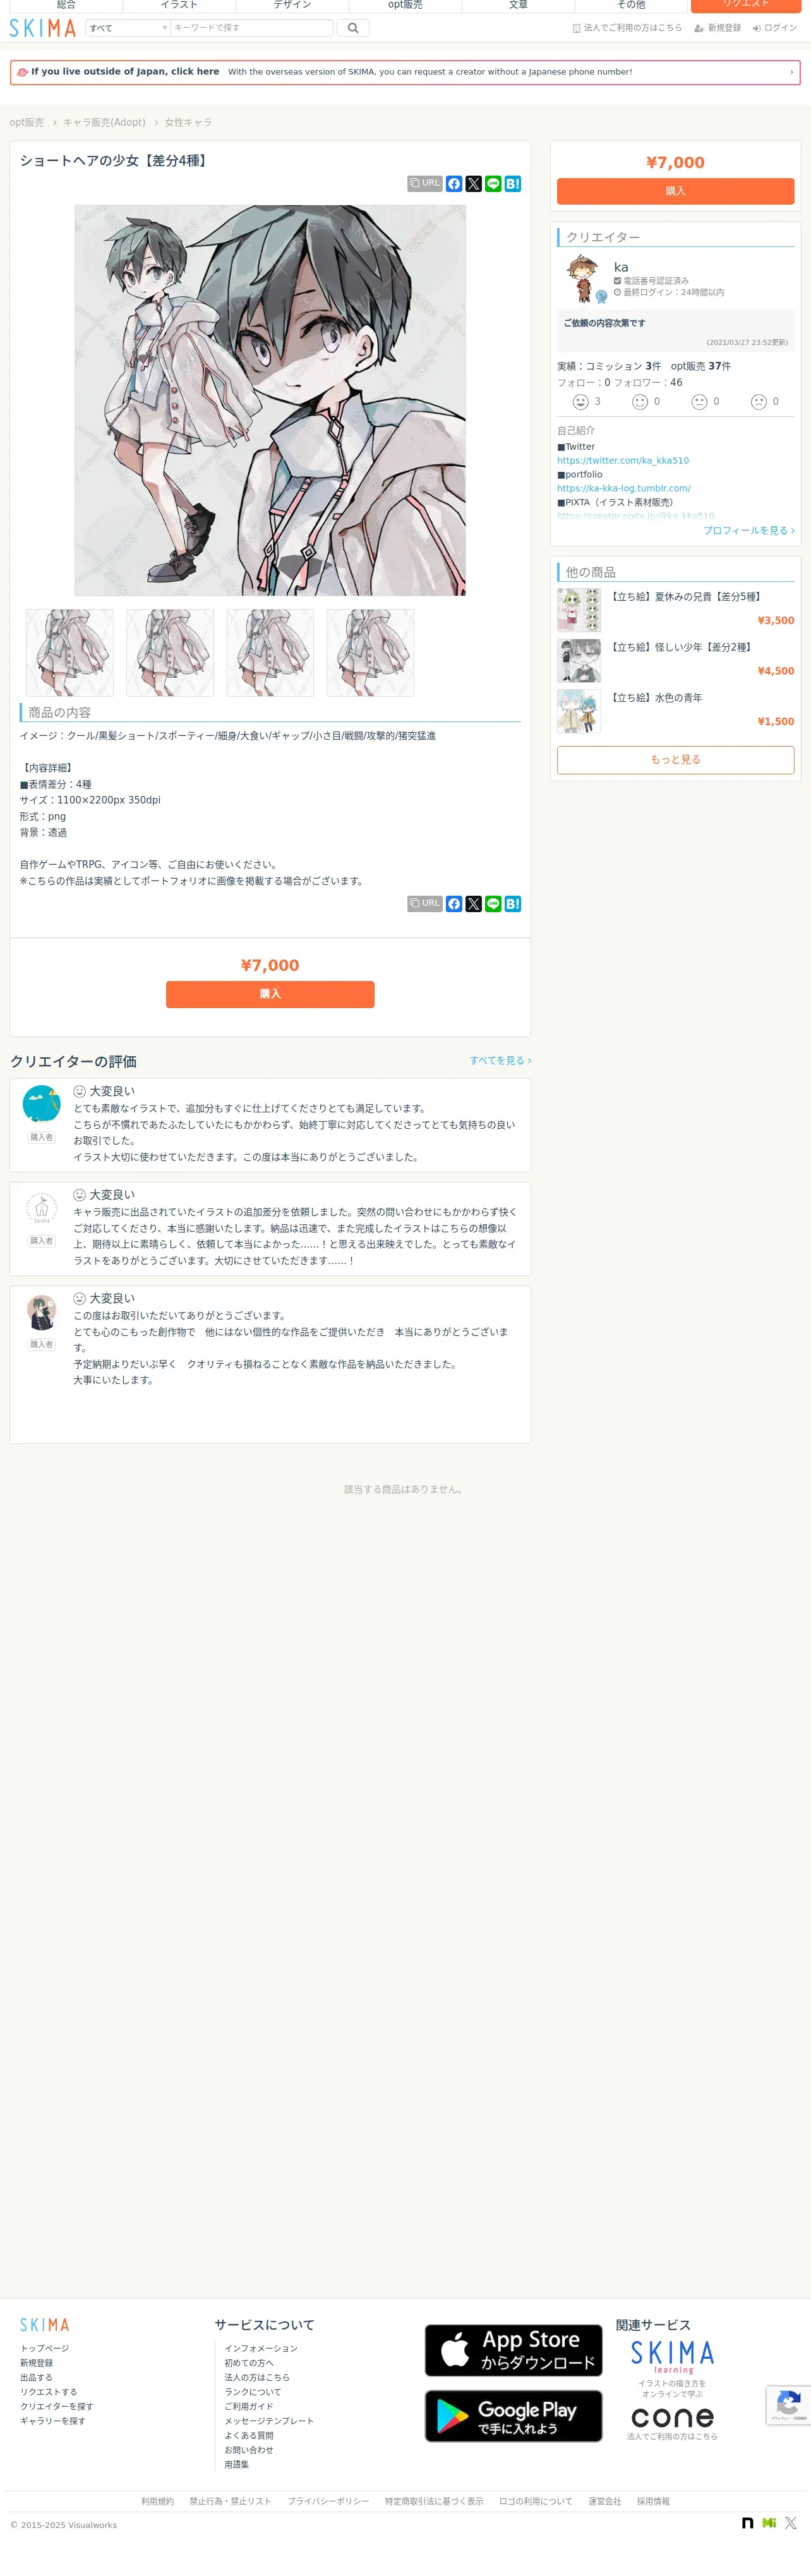Open the twitter.com/ka_kka510 link
This screenshot has width=811, height=2576.
[623, 461]
